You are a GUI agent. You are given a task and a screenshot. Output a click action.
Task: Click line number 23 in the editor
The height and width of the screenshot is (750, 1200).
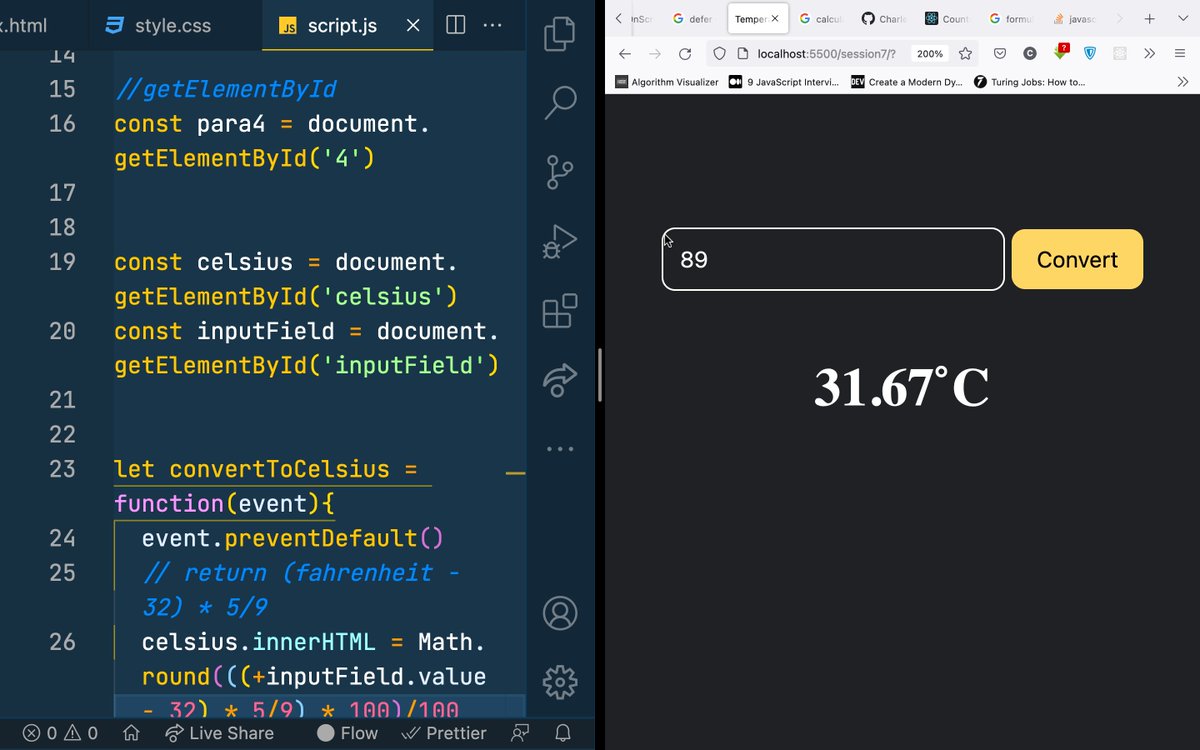[x=62, y=468]
